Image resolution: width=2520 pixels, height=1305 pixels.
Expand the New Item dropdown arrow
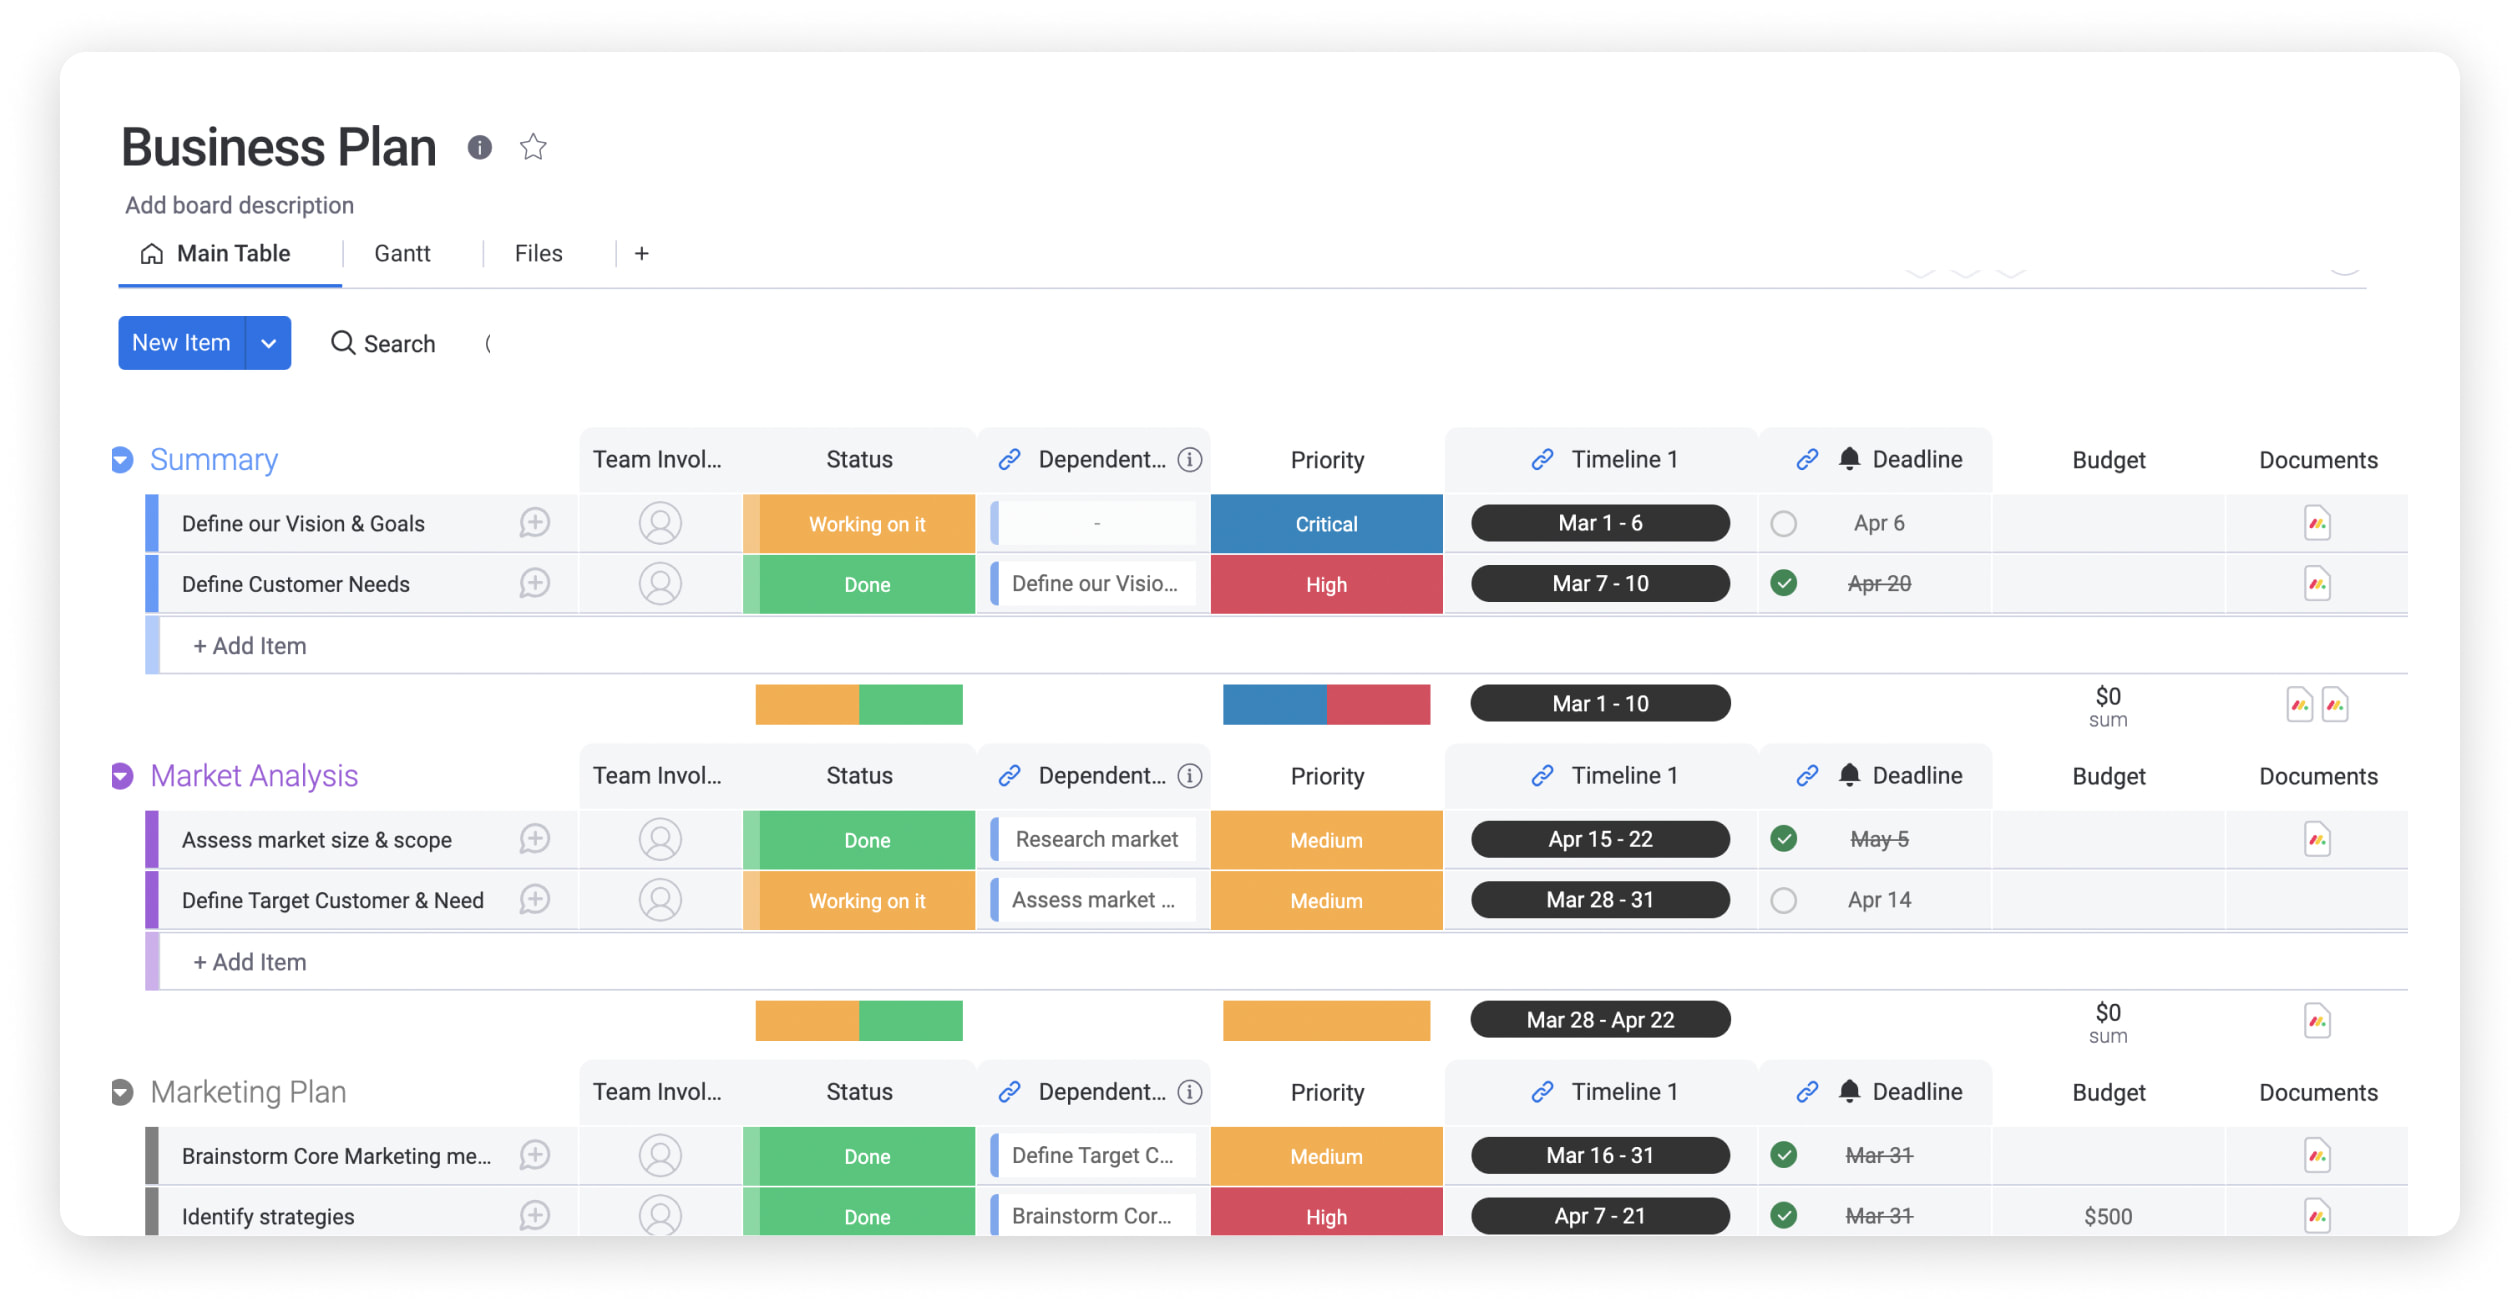point(270,341)
